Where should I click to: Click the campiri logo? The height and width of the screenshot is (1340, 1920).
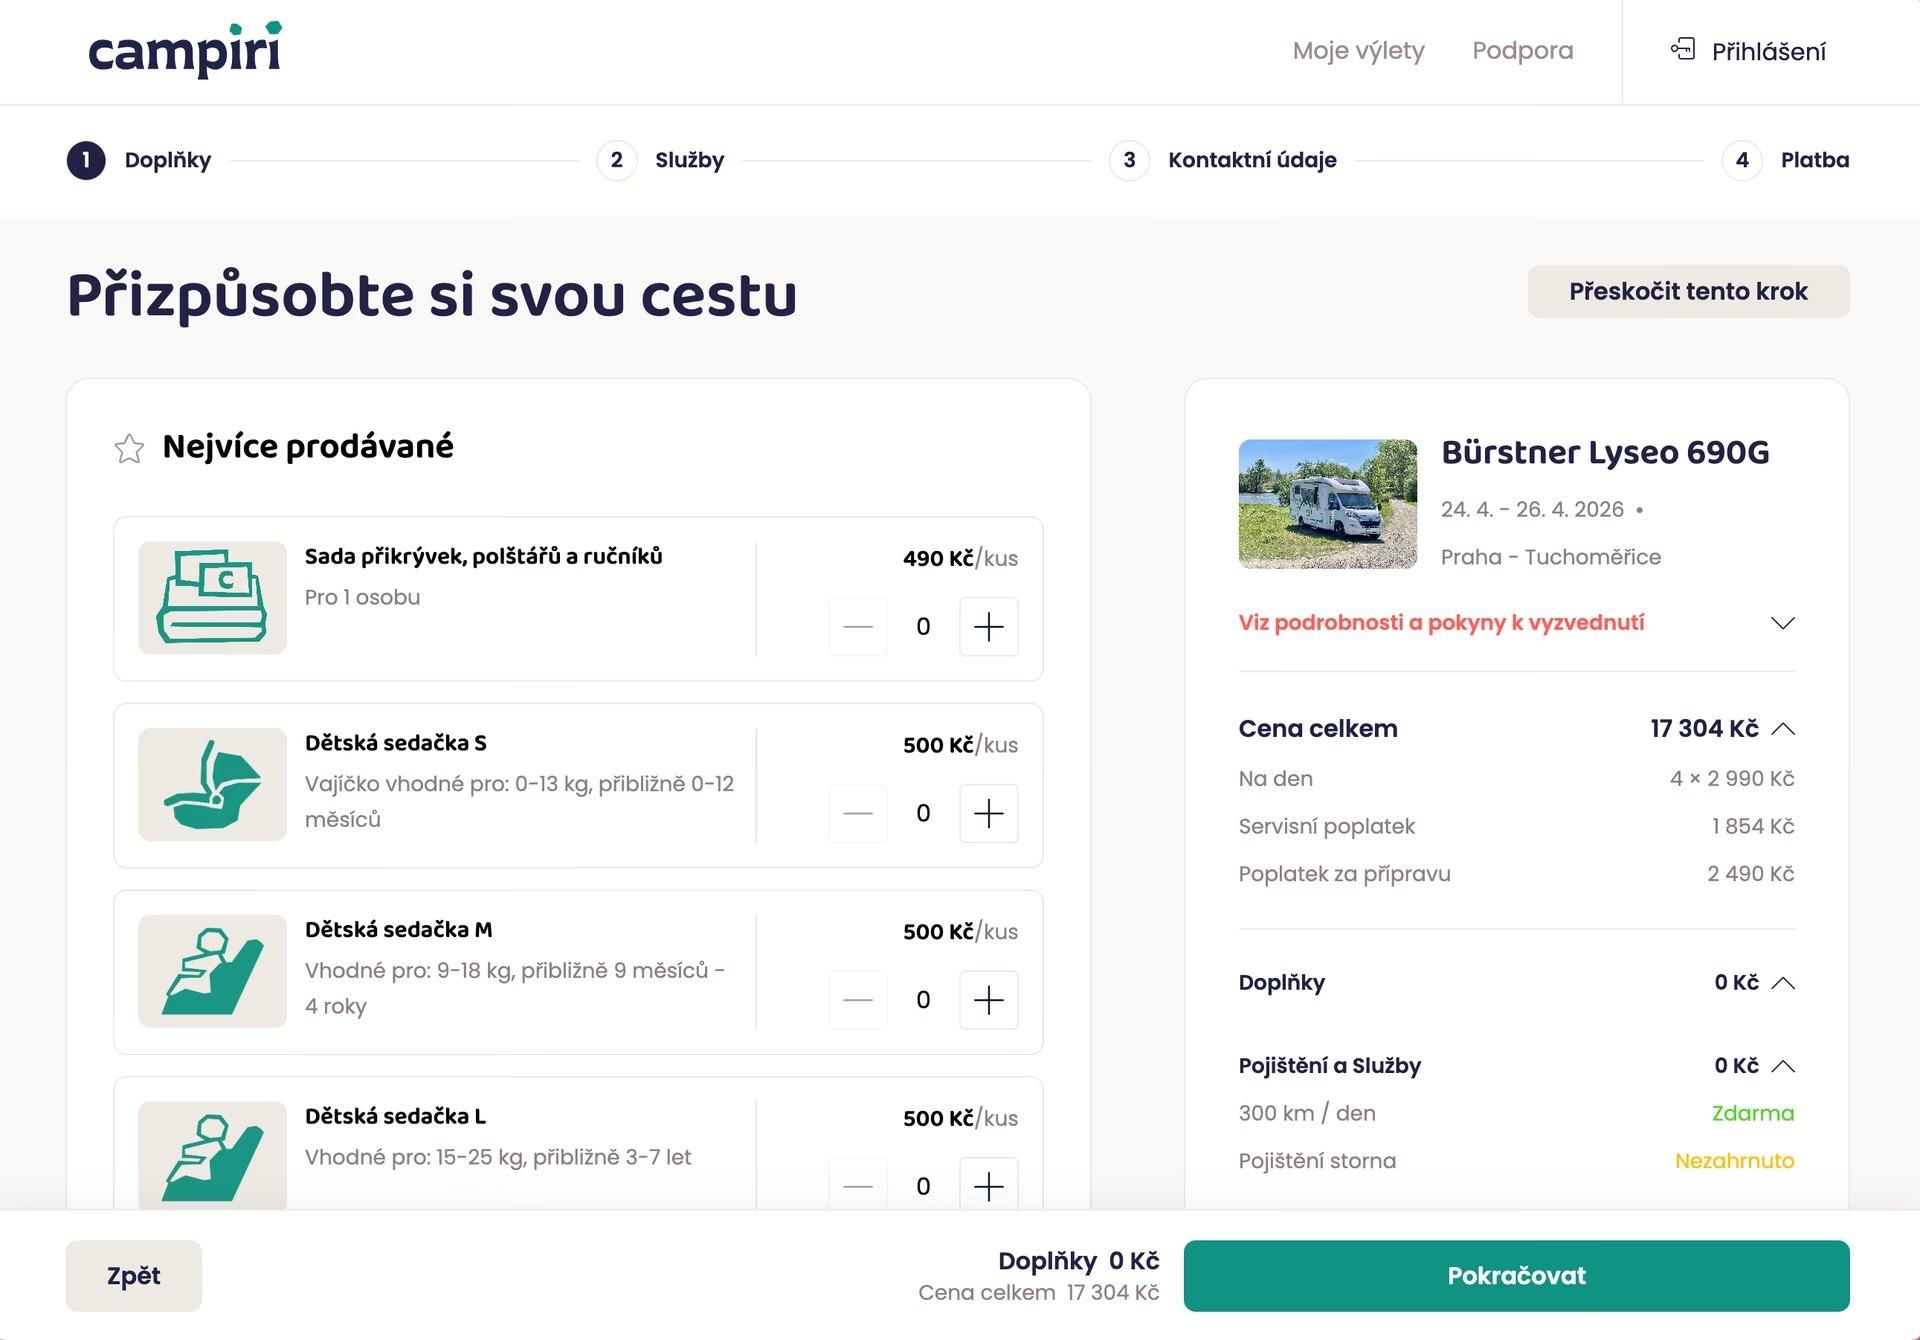point(185,50)
